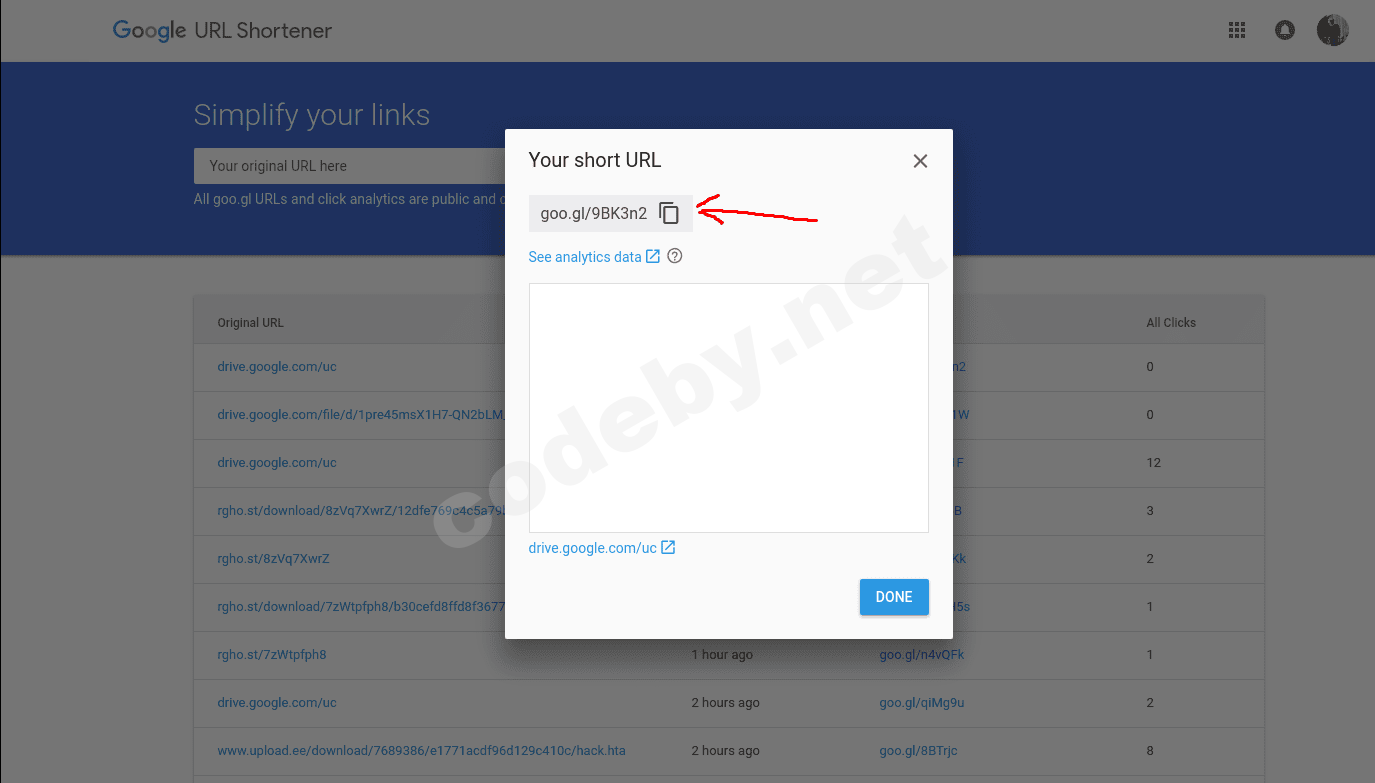Open the Google URL Shortener logo
This screenshot has width=1375, height=783.
click(x=222, y=30)
